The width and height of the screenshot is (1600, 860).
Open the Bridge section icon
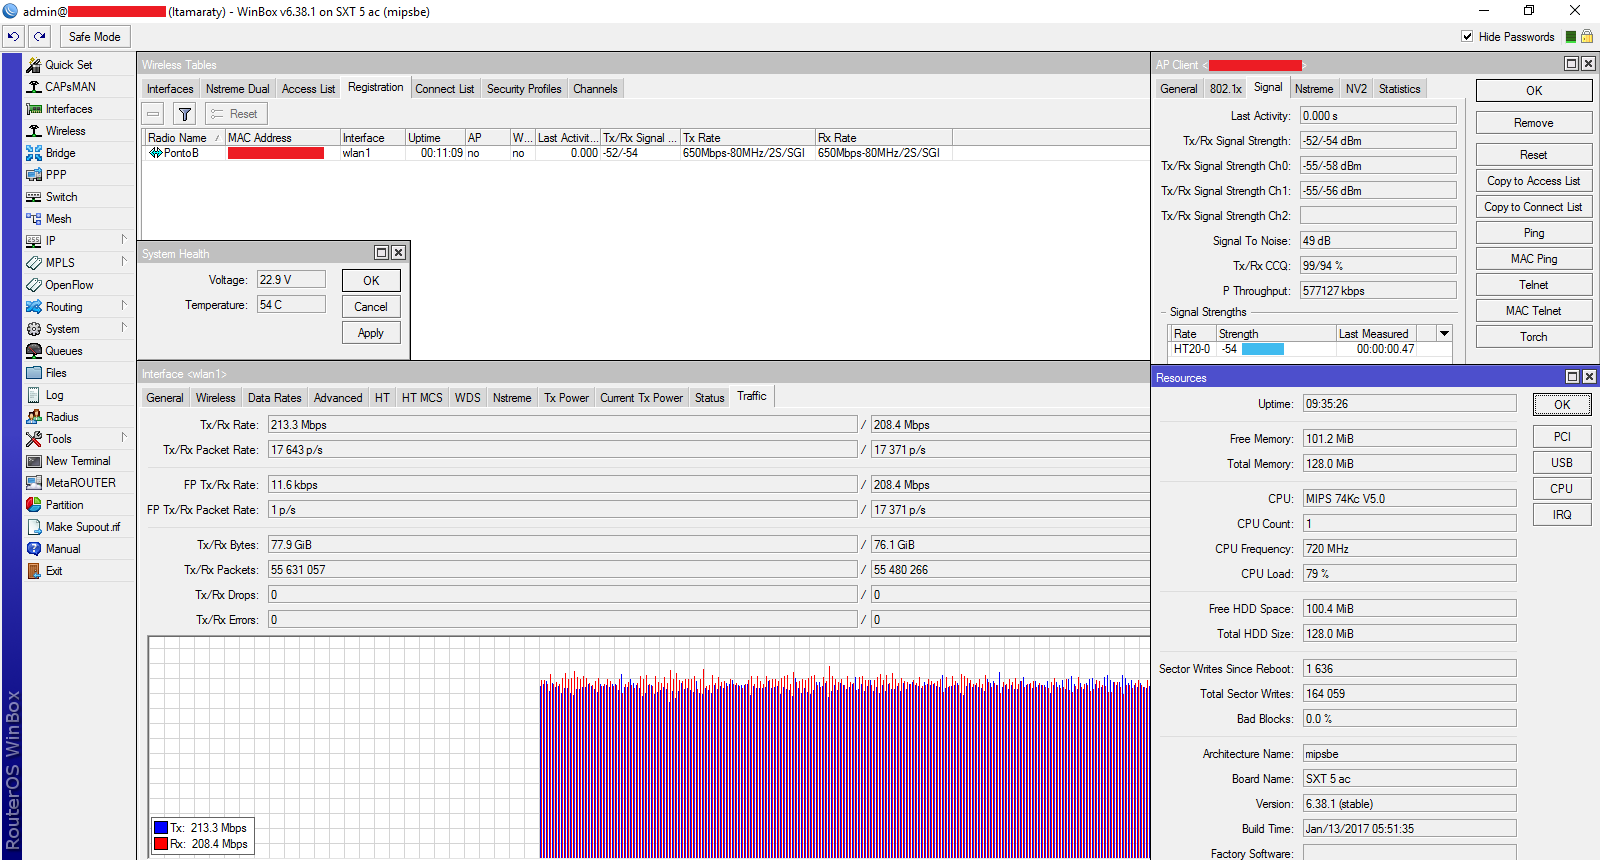[34, 153]
